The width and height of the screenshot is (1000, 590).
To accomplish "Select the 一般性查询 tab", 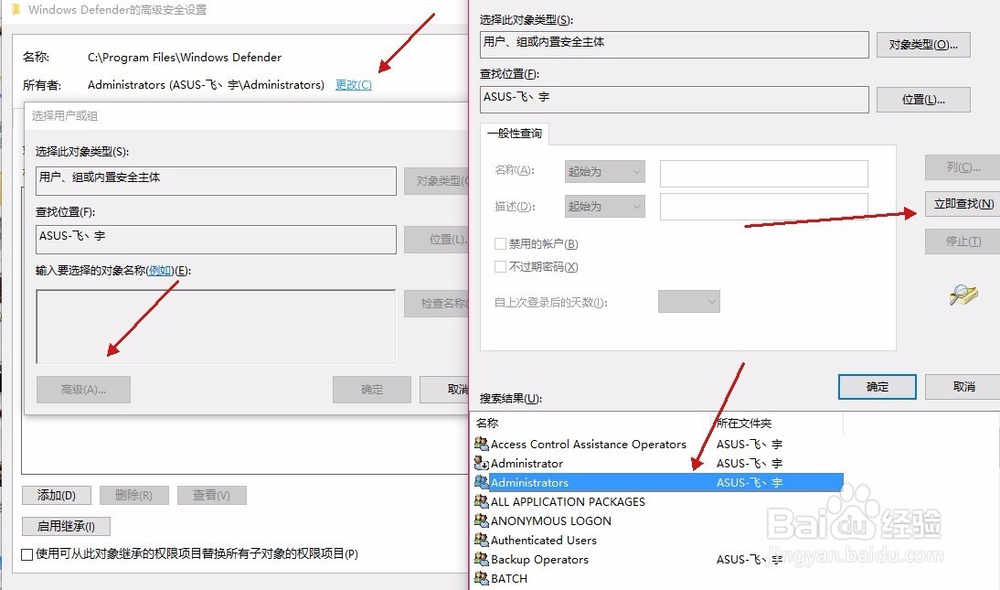I will [514, 133].
